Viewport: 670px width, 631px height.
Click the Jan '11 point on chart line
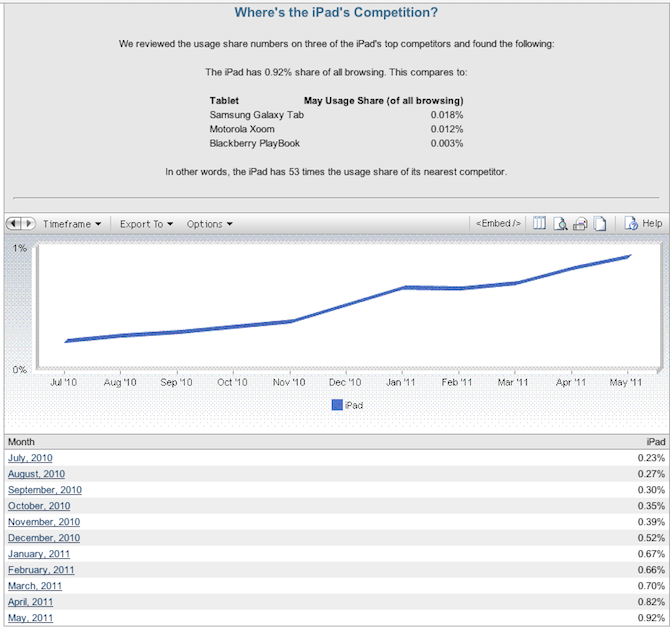pyautogui.click(x=403, y=288)
